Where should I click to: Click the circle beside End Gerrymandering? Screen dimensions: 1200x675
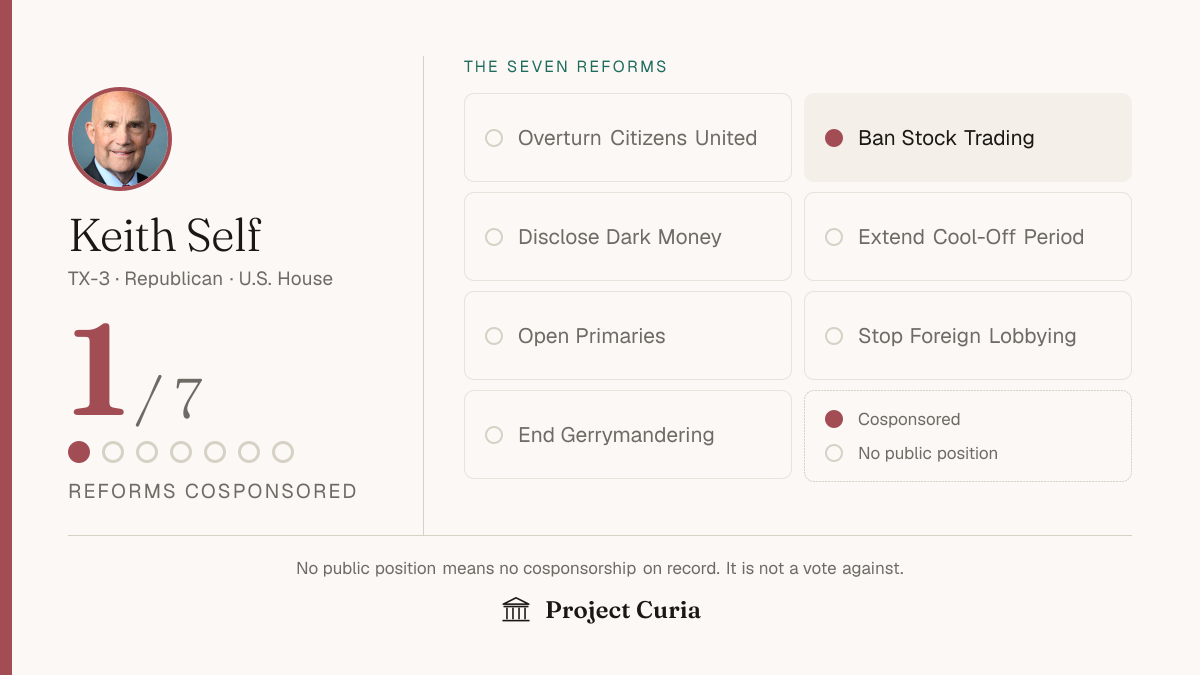coord(494,435)
